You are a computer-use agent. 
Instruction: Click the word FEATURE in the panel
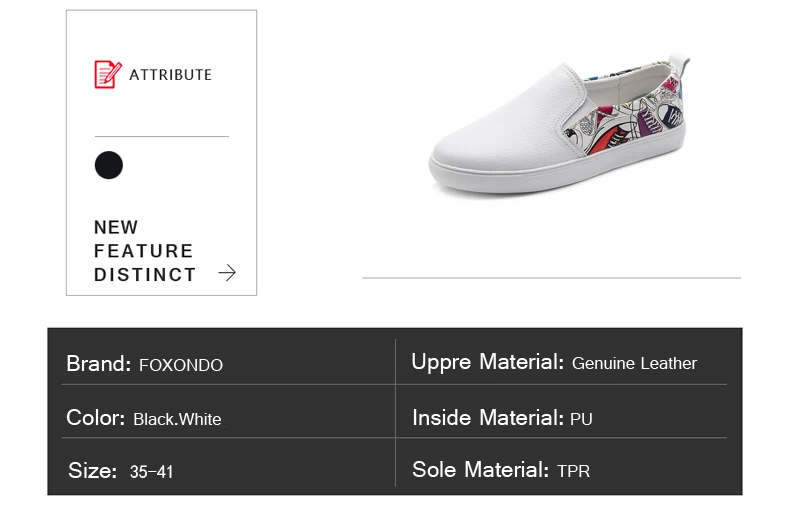144,251
